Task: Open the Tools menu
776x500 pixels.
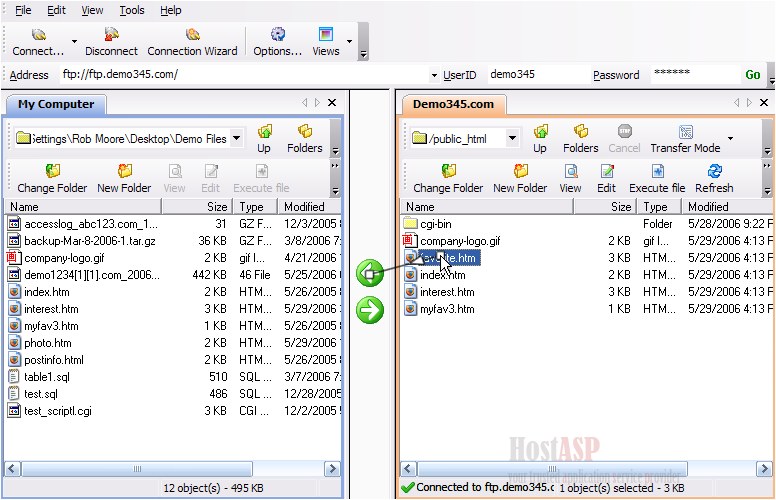Action: 131,10
